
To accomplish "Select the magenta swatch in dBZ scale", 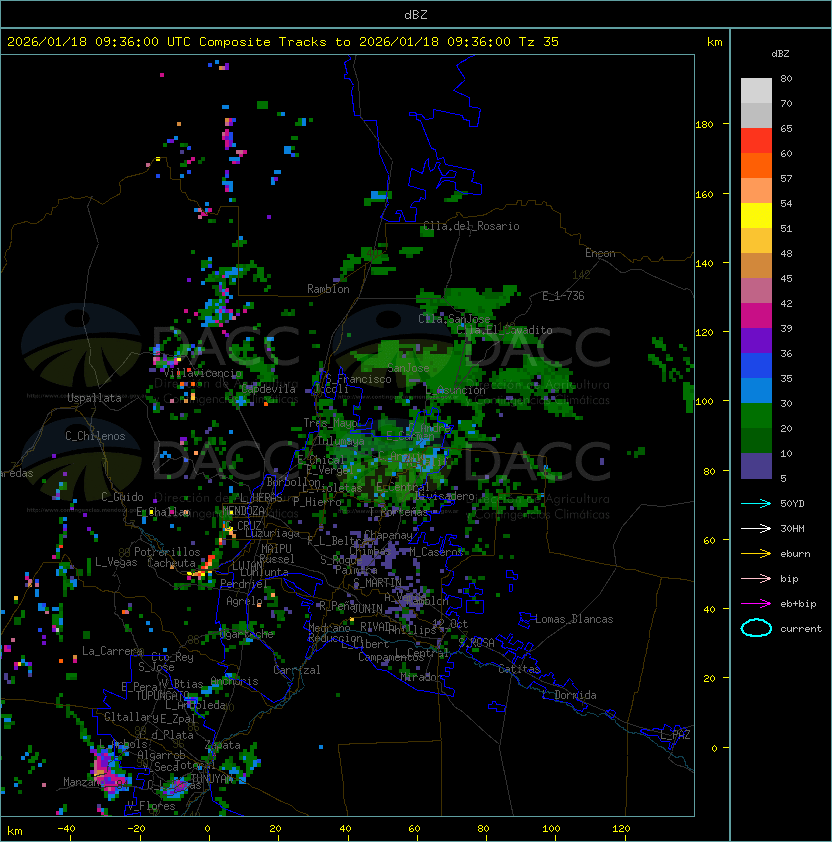I will coord(756,316).
